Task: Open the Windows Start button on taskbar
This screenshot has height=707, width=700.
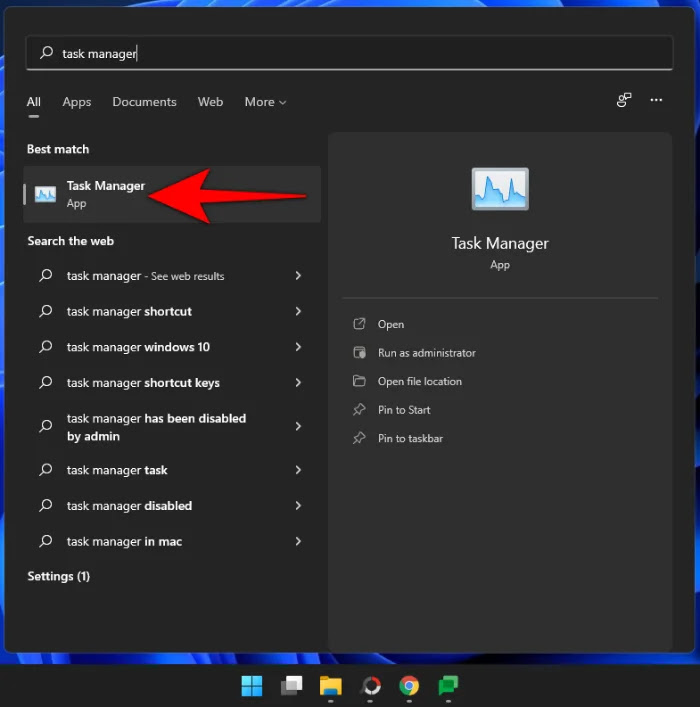Action: [252, 686]
